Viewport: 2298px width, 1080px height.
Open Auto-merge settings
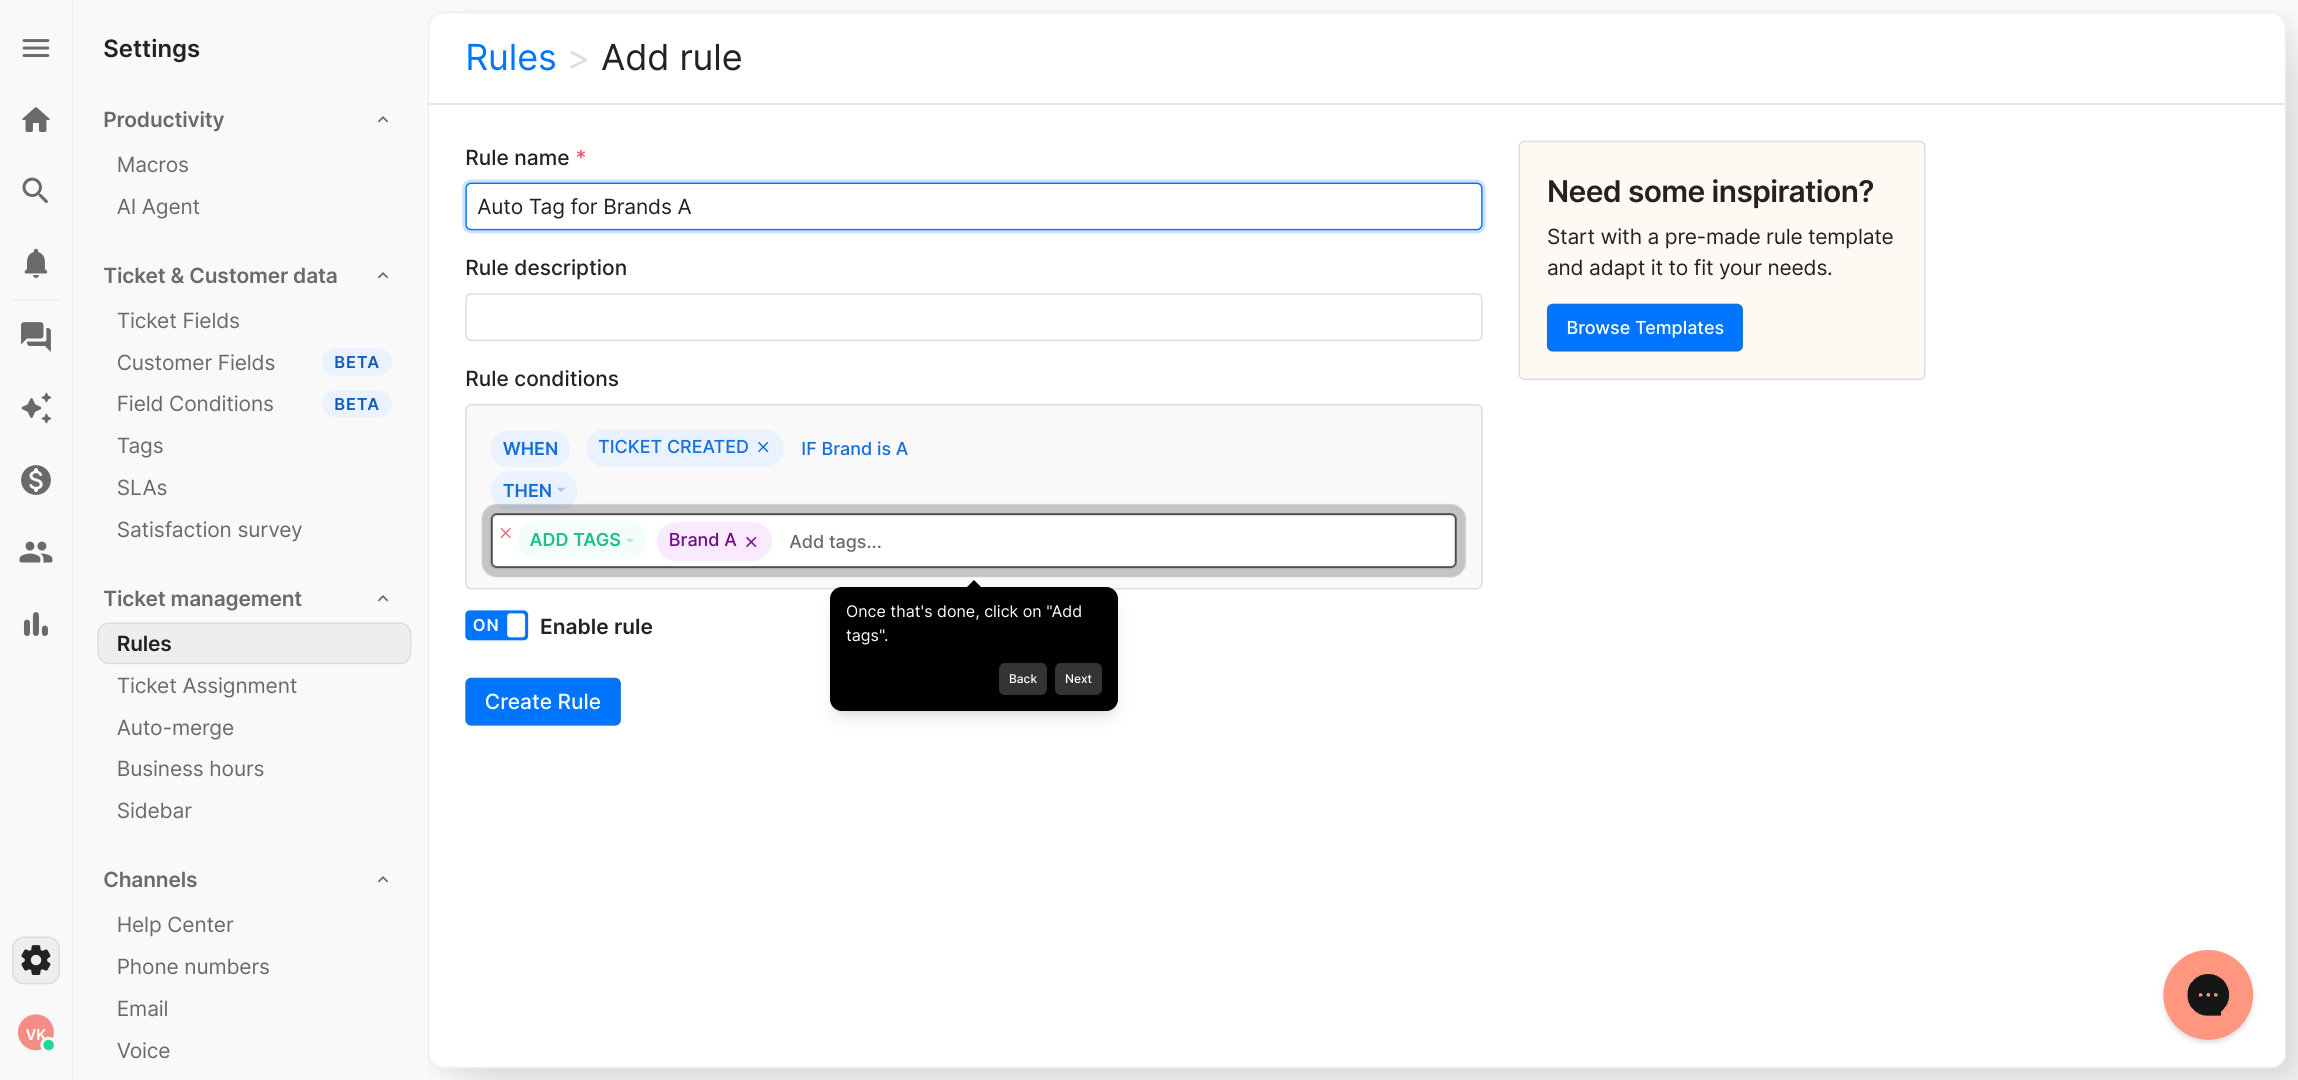click(175, 728)
